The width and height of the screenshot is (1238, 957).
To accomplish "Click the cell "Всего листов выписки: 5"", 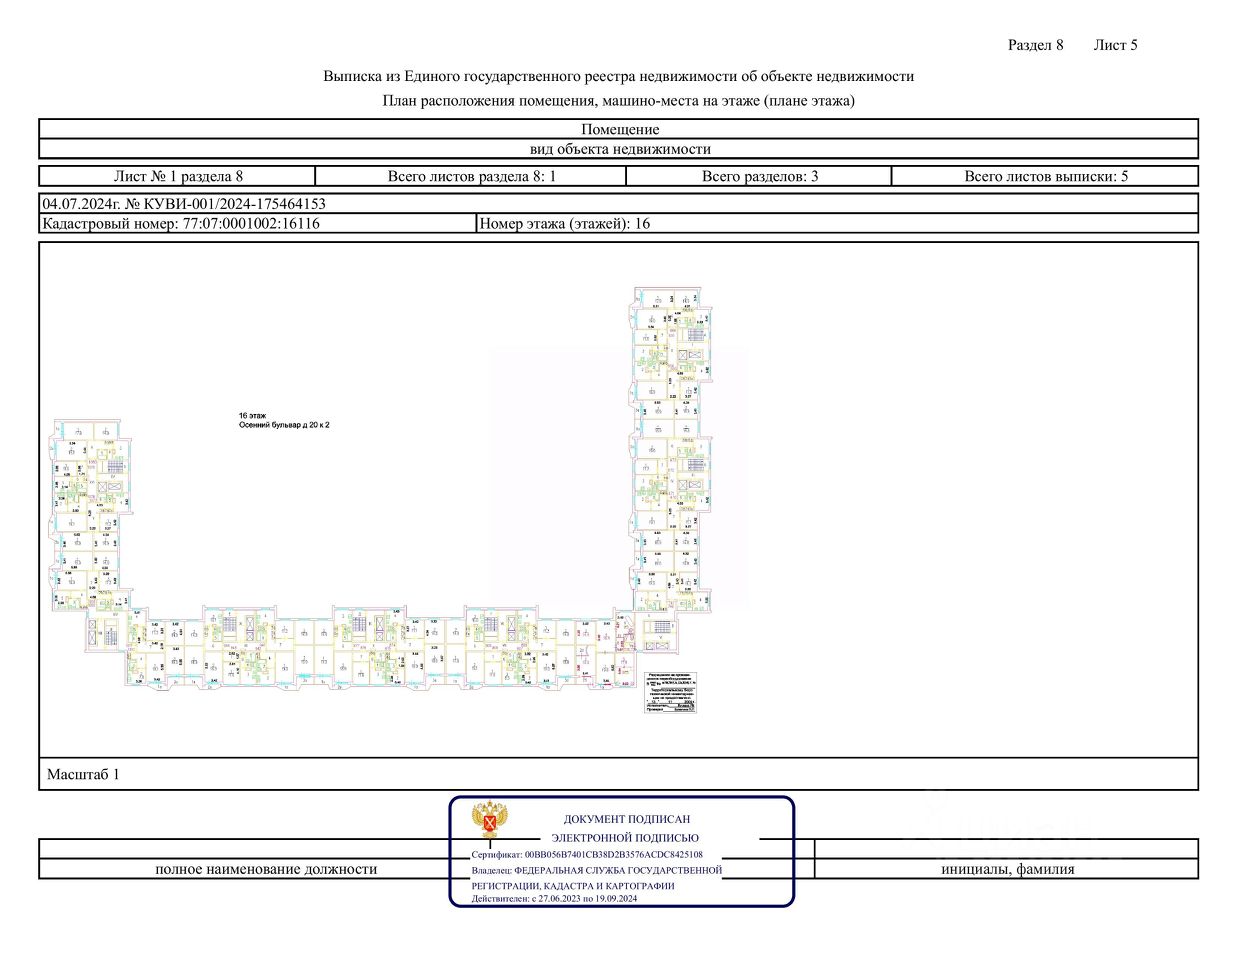I will pos(1045,176).
